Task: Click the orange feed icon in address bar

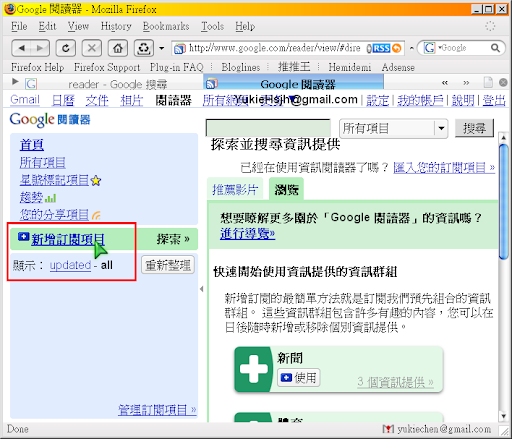Action: [x=397, y=48]
